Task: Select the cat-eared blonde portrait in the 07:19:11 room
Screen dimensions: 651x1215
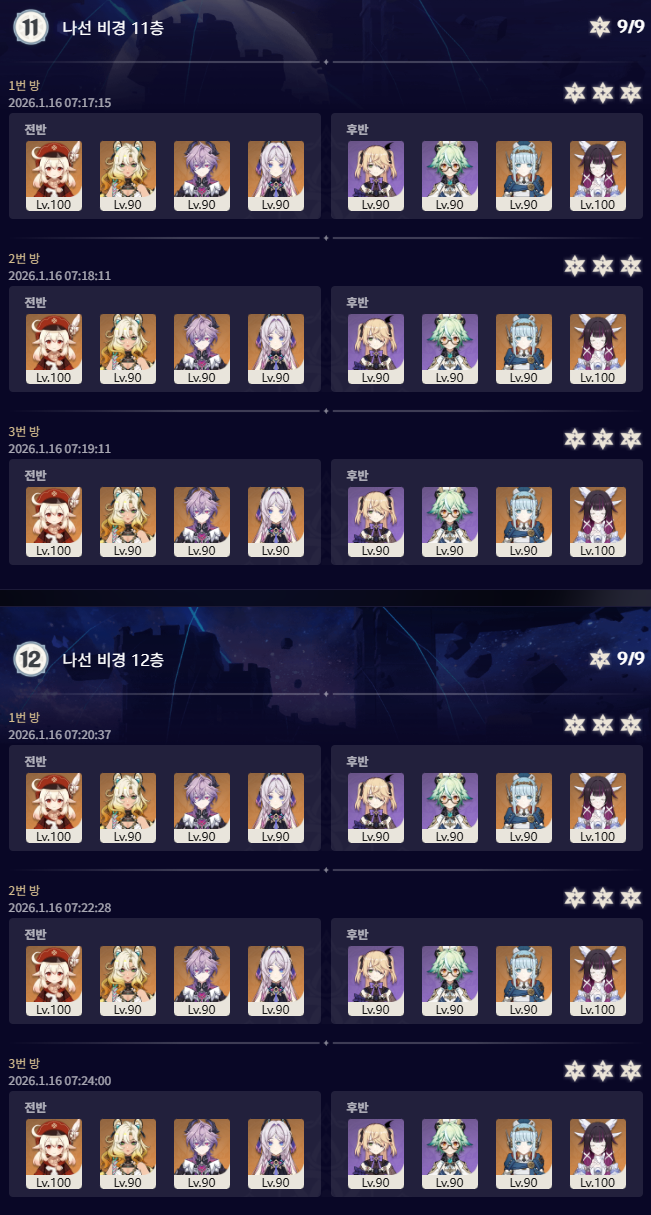Action: coord(128,522)
